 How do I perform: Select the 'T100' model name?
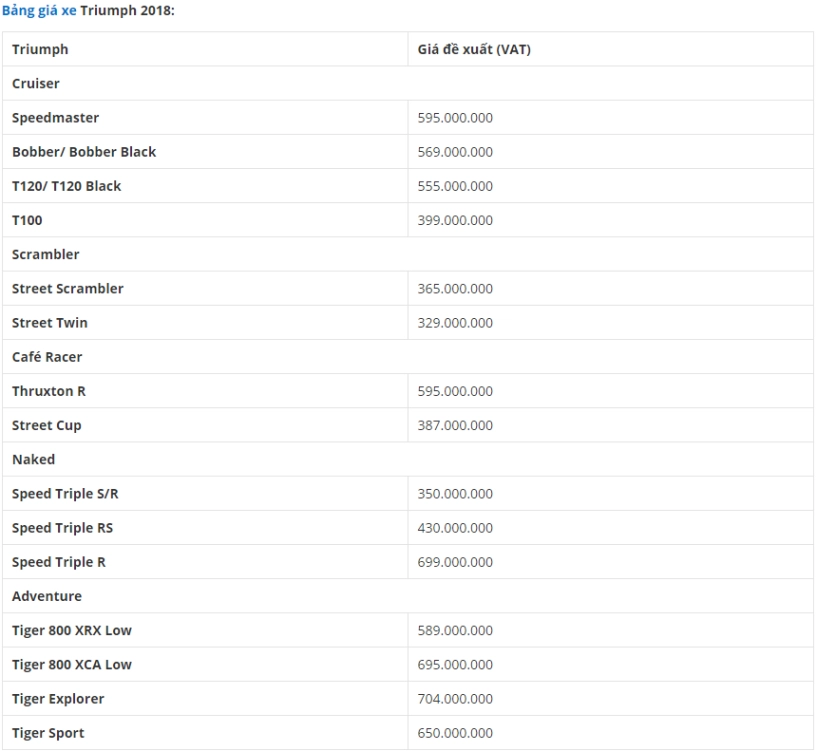tap(27, 220)
